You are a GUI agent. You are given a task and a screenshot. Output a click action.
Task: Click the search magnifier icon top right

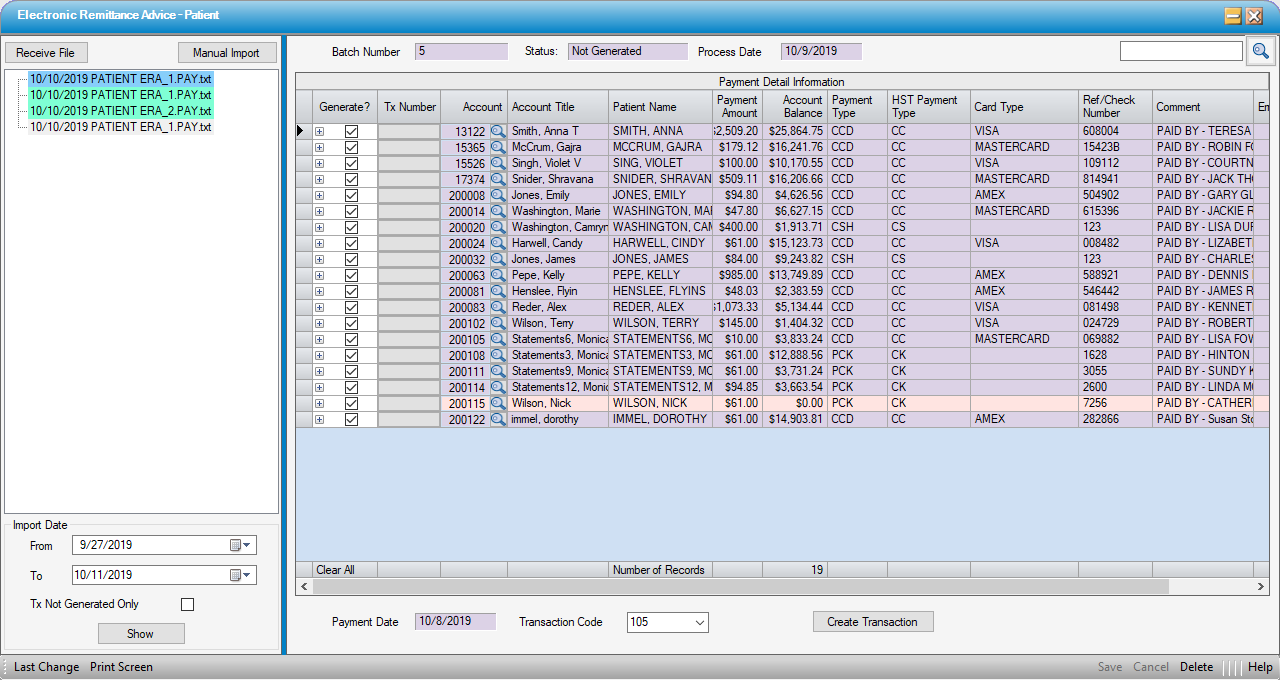(x=1260, y=51)
